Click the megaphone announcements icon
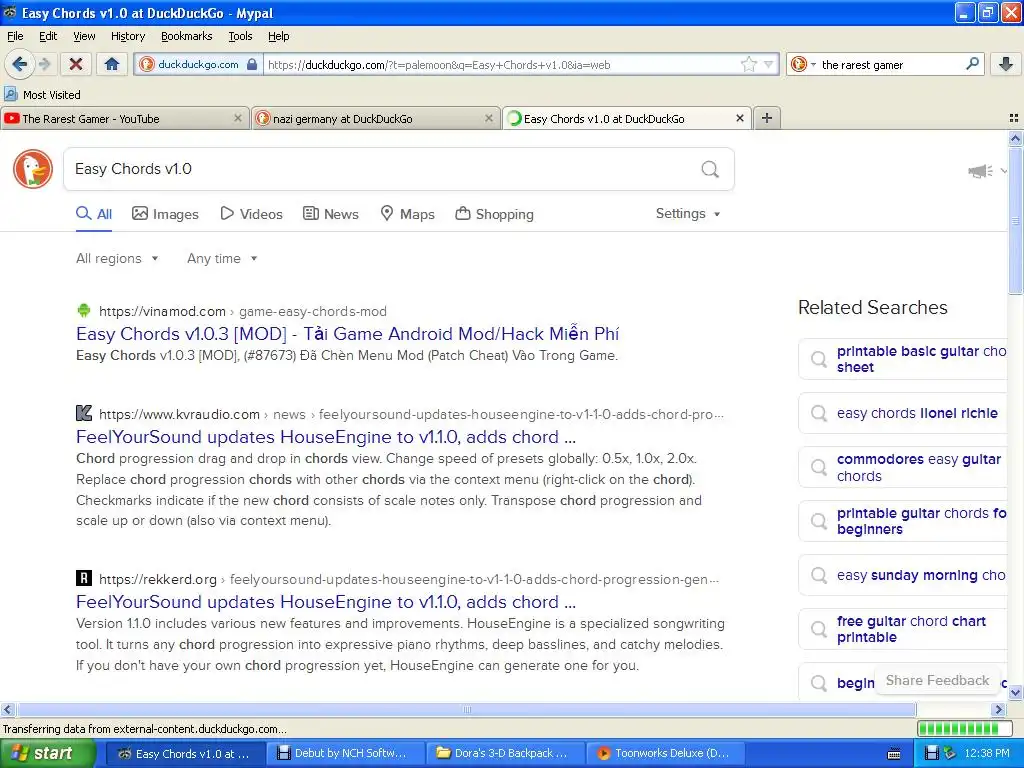Screen dimensions: 1024x768 pos(980,171)
